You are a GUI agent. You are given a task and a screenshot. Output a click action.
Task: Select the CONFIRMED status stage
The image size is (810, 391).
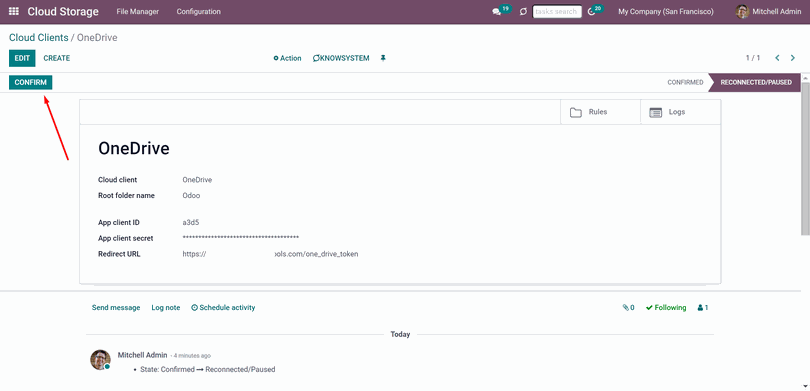[x=685, y=83]
